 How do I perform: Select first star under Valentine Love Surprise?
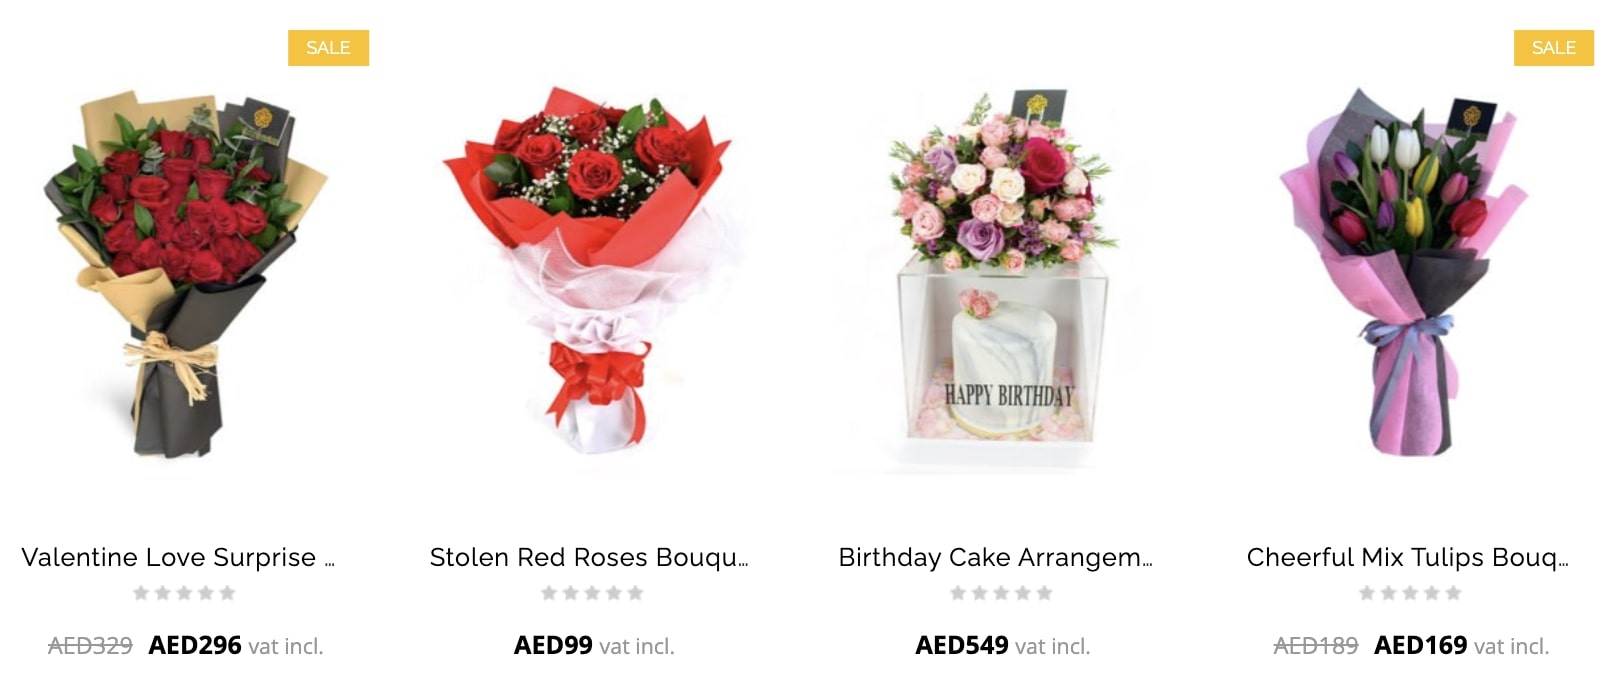(x=141, y=593)
